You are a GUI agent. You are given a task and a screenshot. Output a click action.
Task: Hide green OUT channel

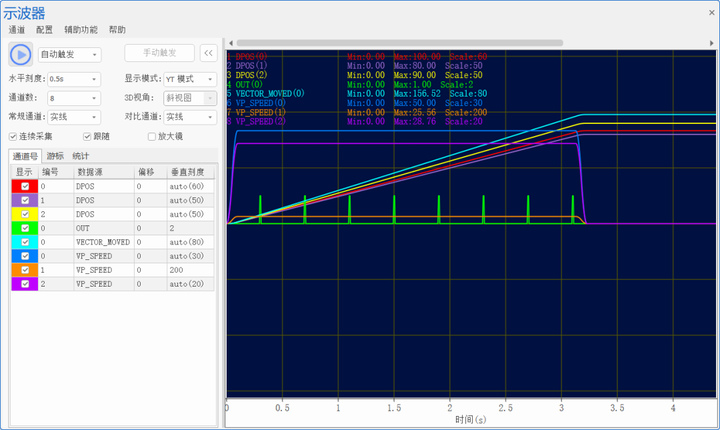(25, 228)
